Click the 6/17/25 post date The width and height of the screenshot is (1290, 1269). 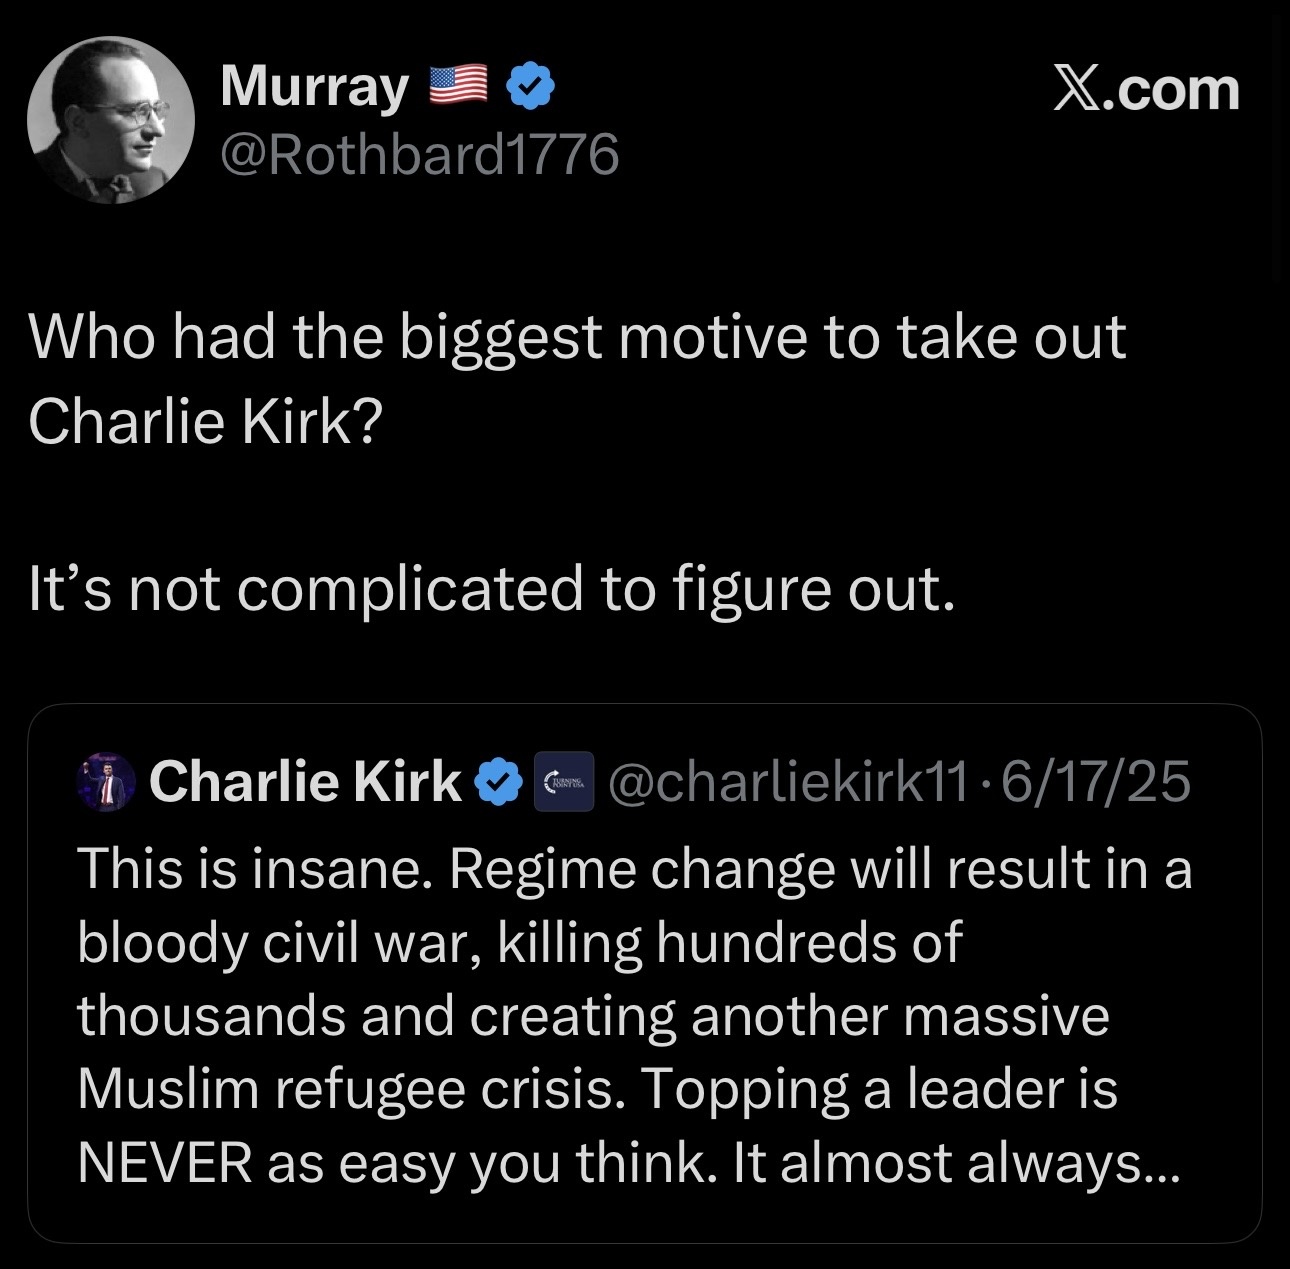(1097, 781)
